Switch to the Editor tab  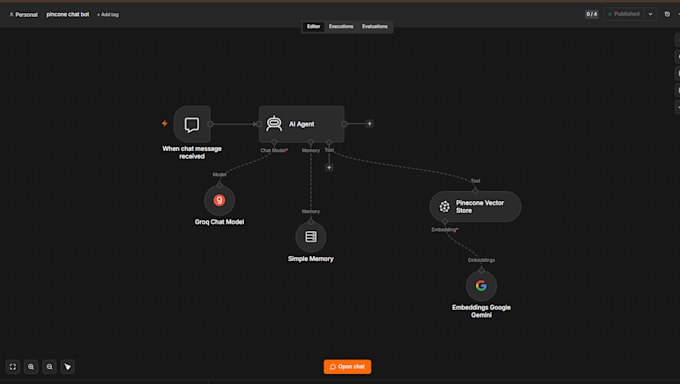pyautogui.click(x=314, y=26)
